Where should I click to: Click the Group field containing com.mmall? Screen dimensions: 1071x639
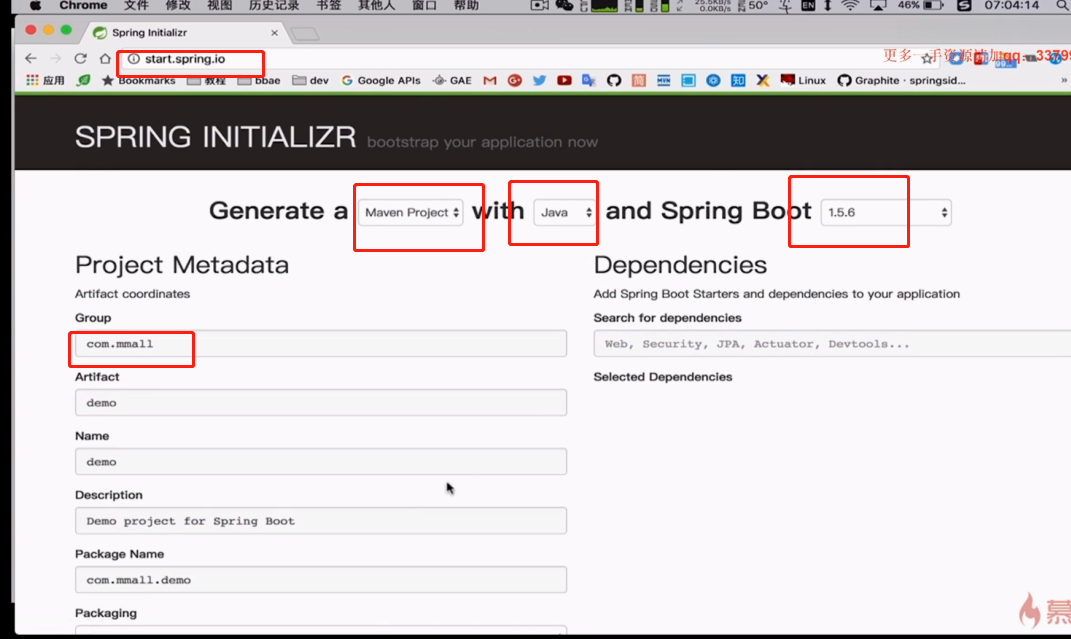[321, 343]
